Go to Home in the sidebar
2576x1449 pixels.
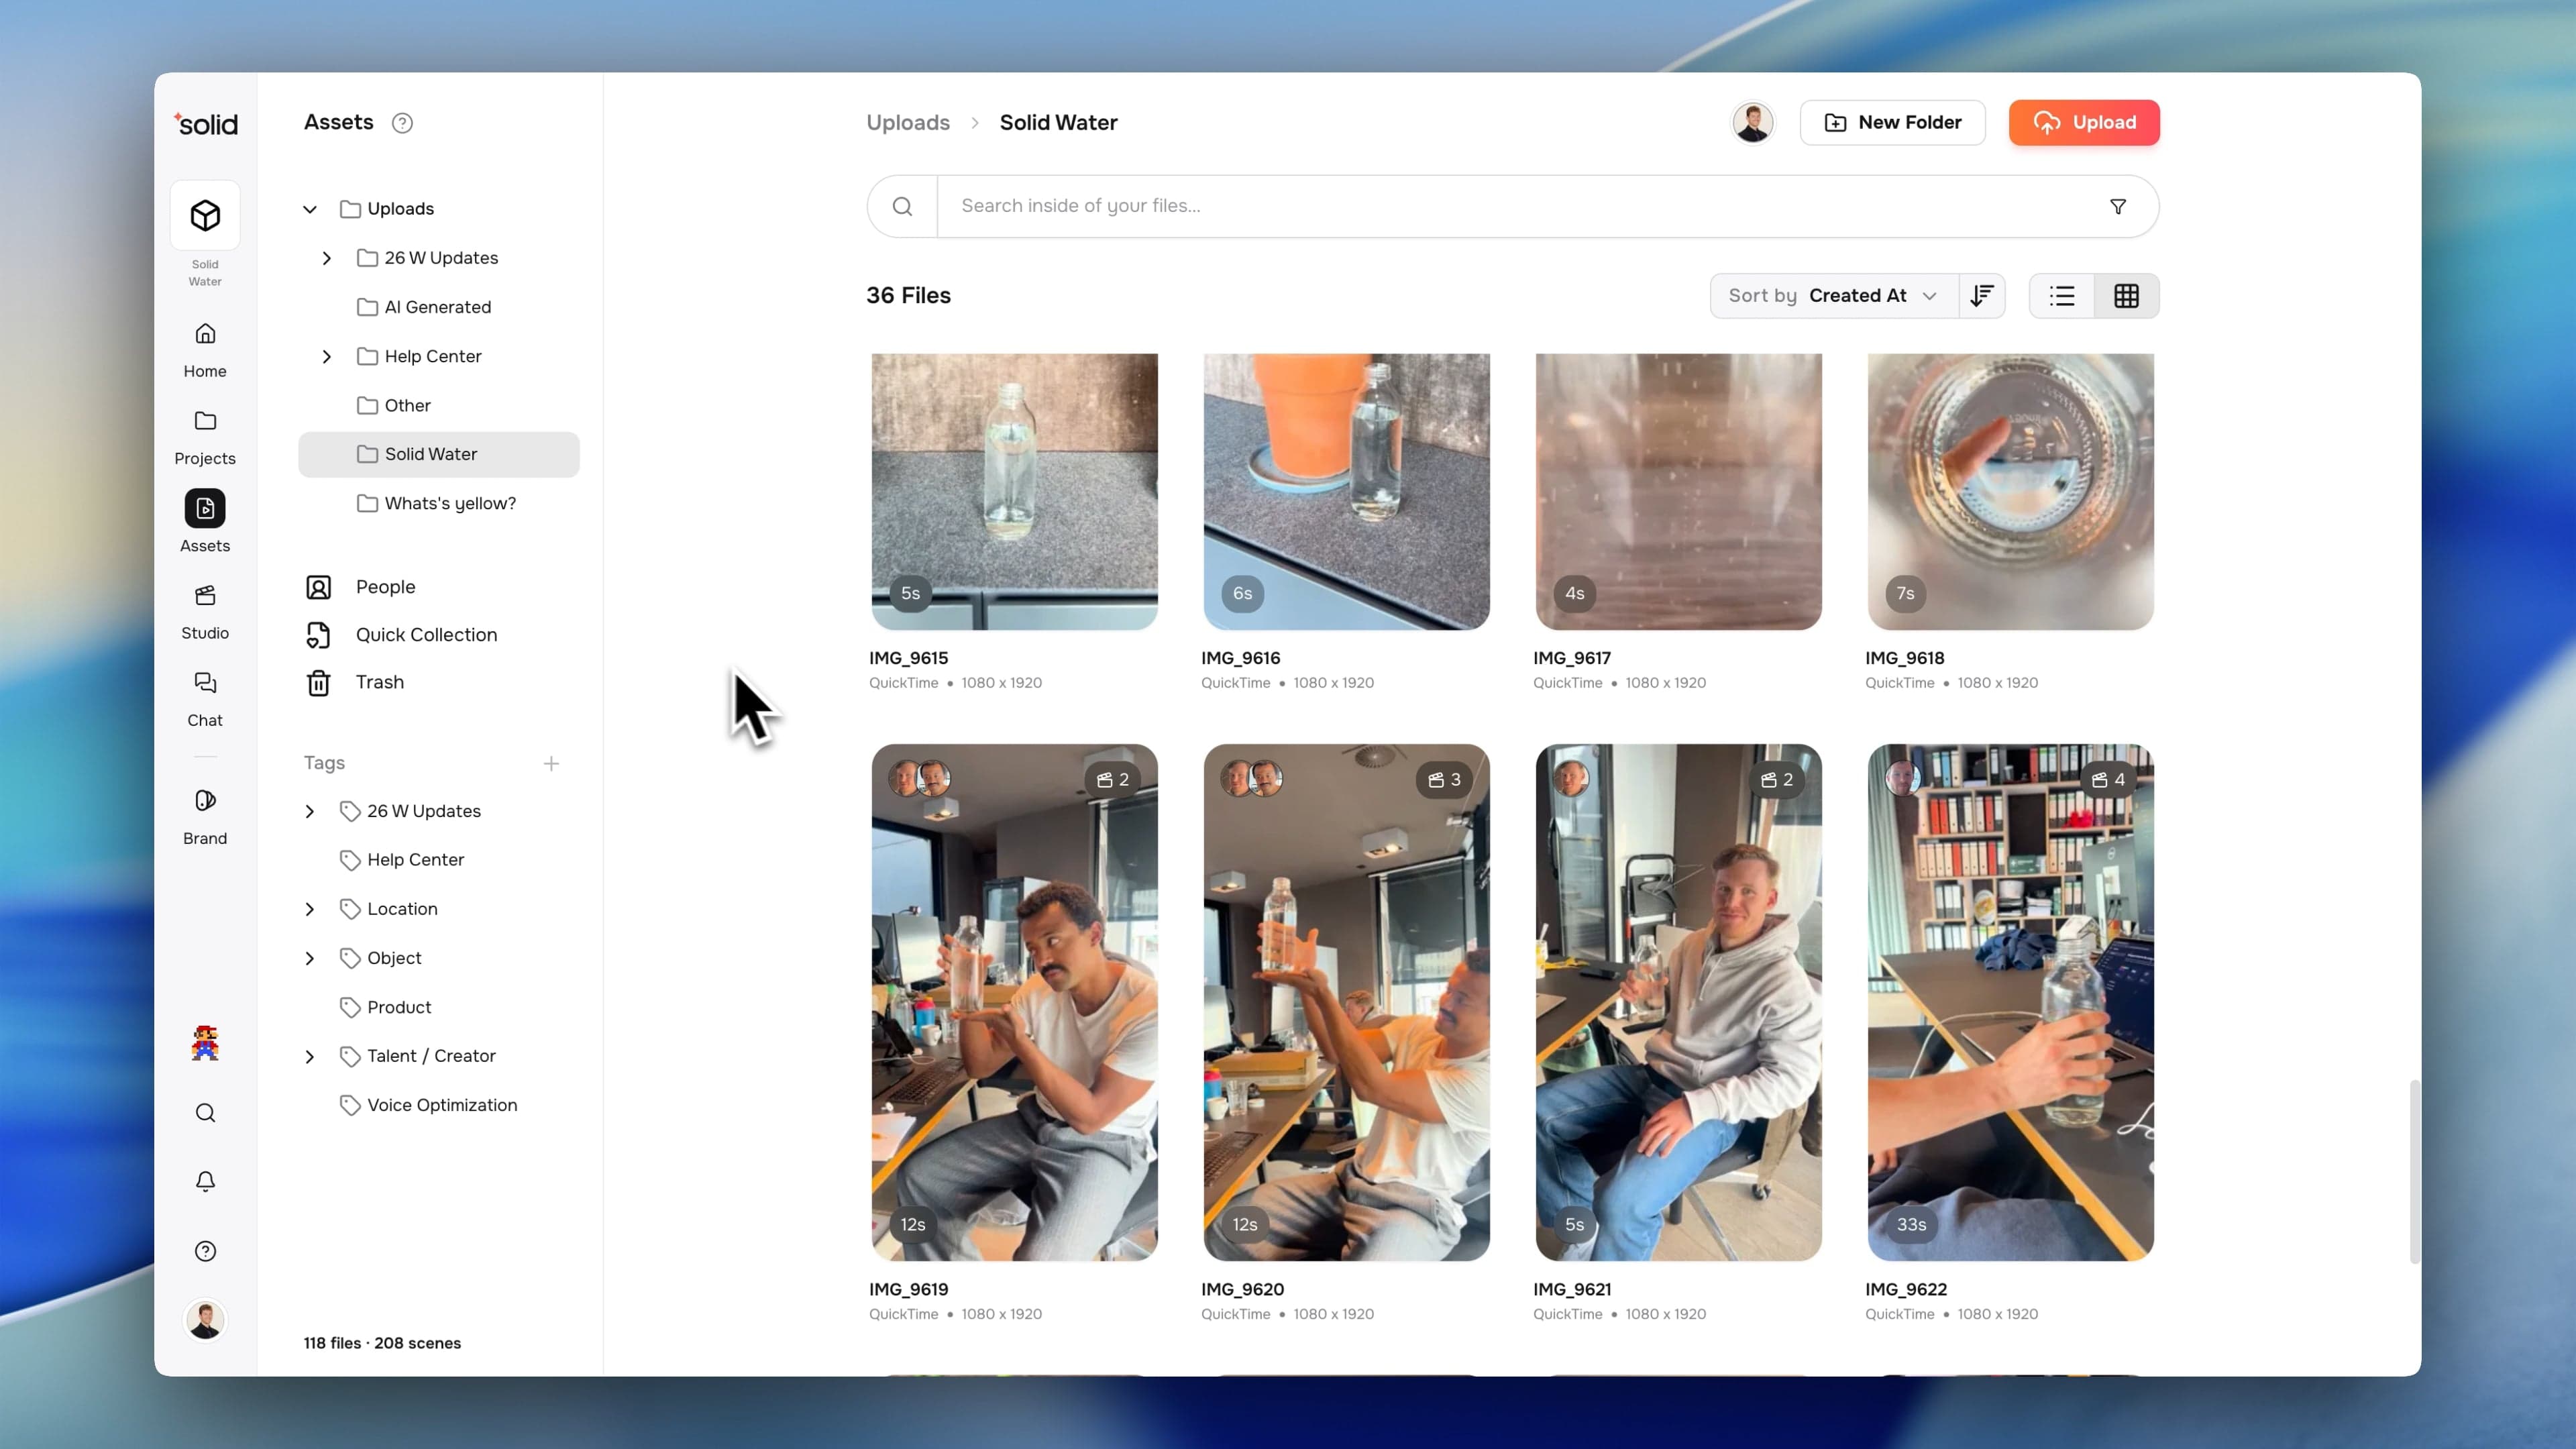pyautogui.click(x=205, y=349)
